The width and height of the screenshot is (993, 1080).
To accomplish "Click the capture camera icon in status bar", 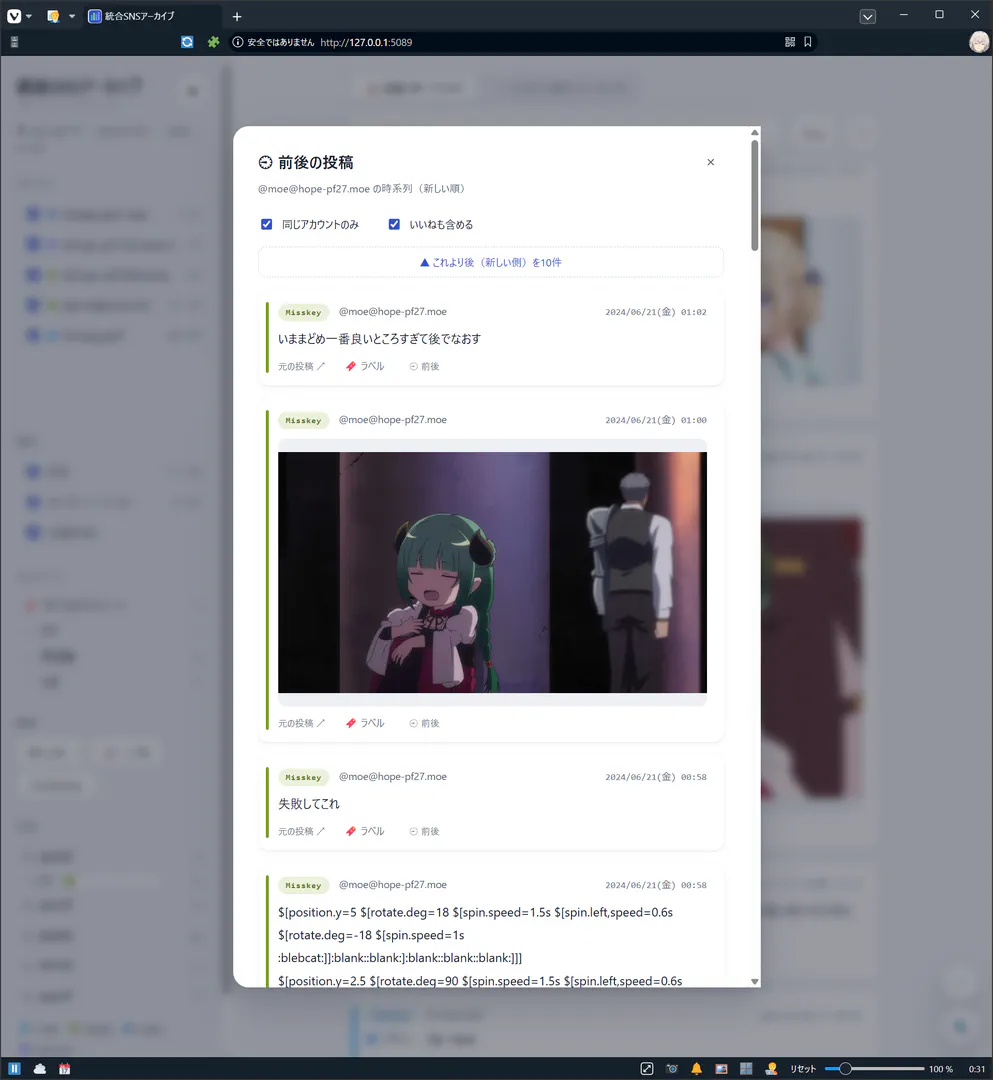I will click(672, 1069).
